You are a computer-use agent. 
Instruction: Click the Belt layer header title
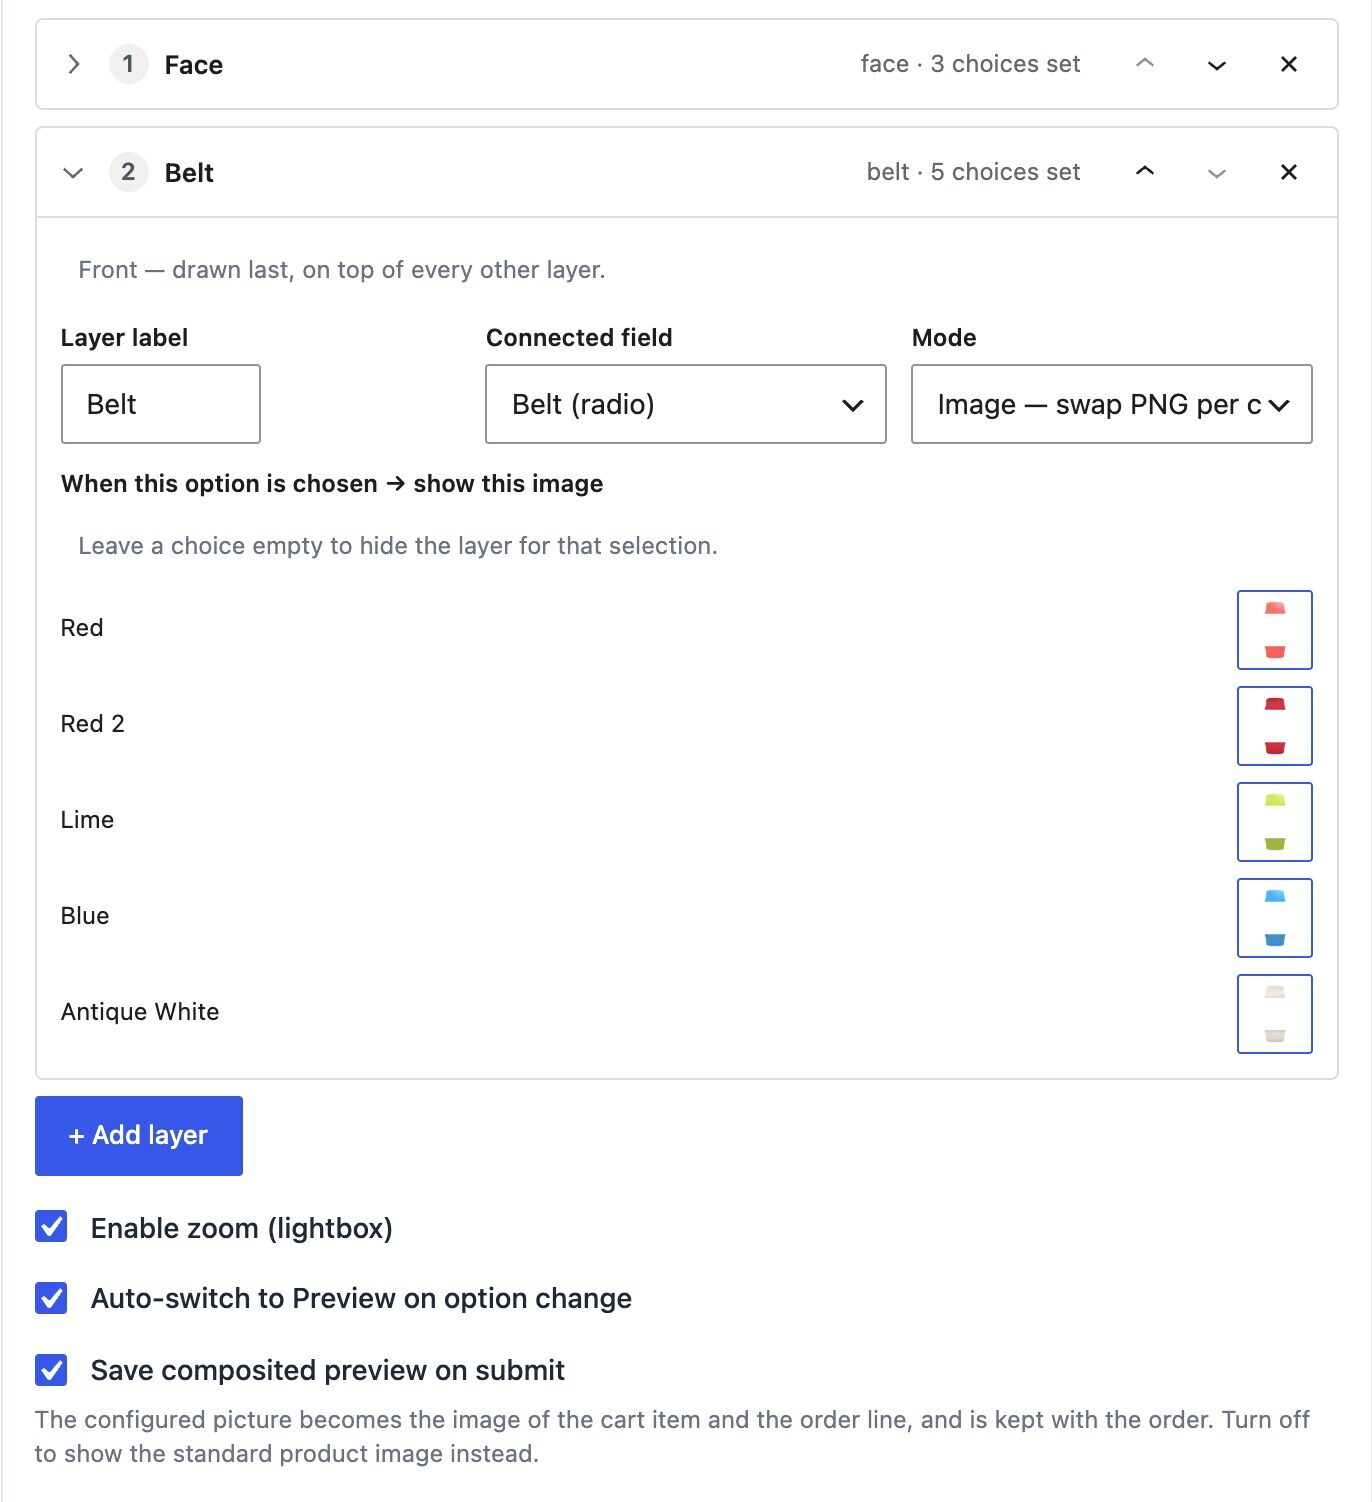pos(189,173)
